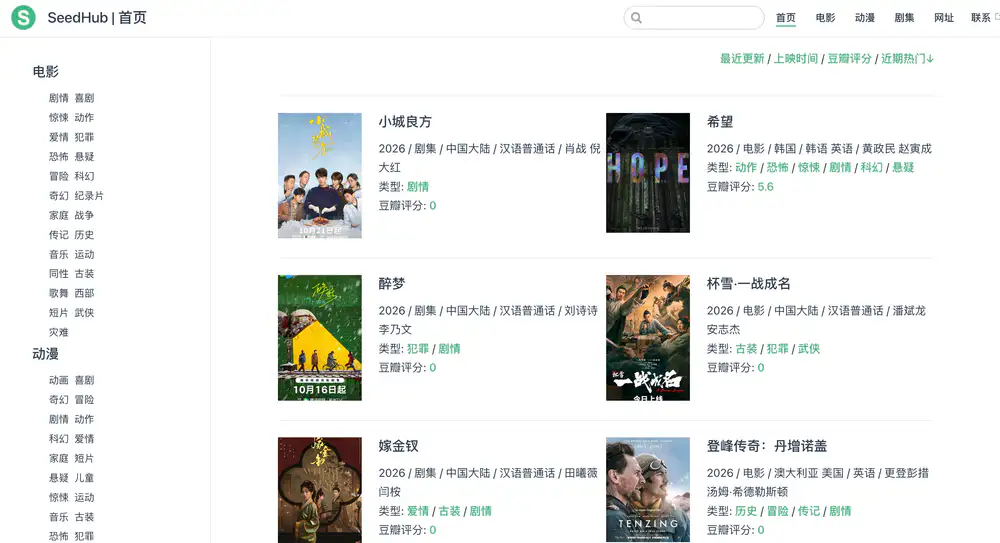Sort by 最近更新
Viewport: 1000px width, 543px height.
742,59
